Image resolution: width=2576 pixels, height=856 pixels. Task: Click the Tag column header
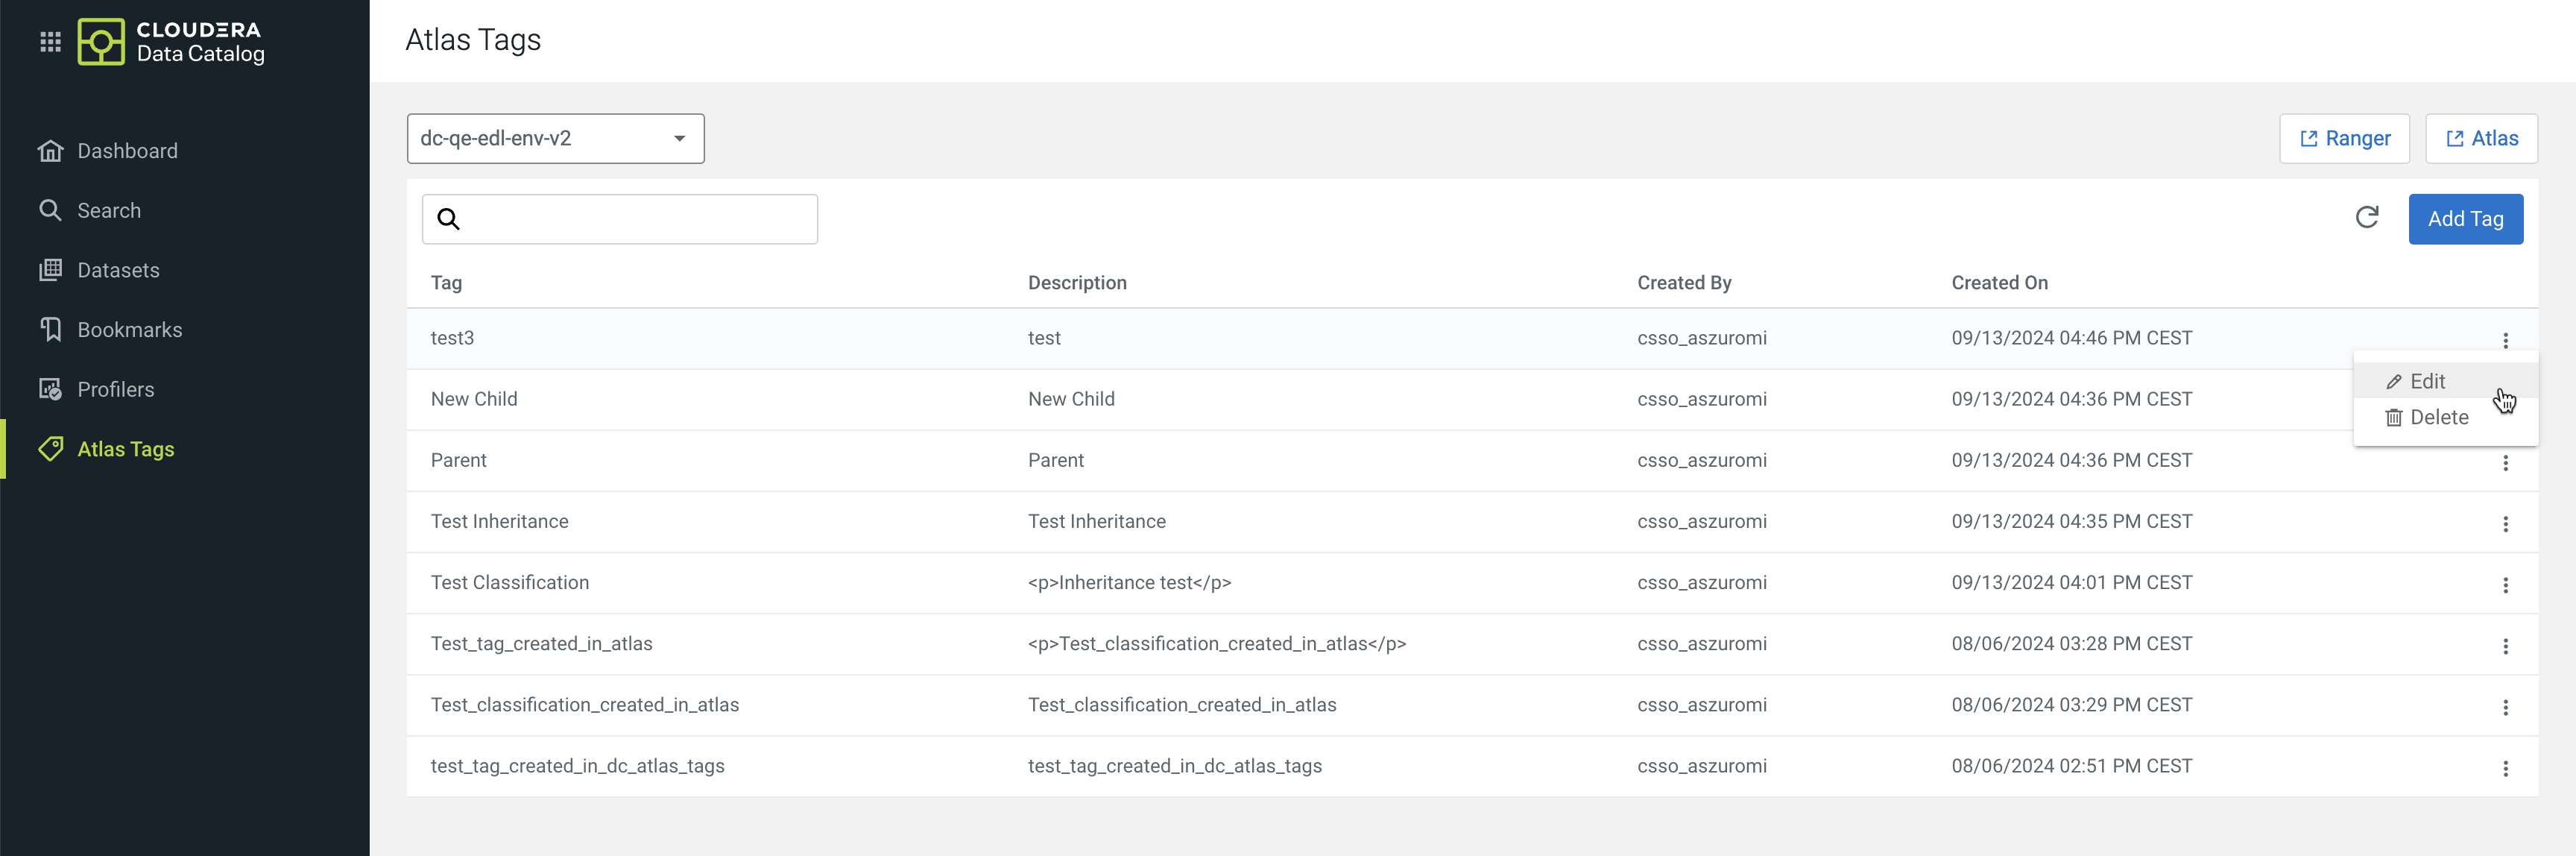point(446,283)
